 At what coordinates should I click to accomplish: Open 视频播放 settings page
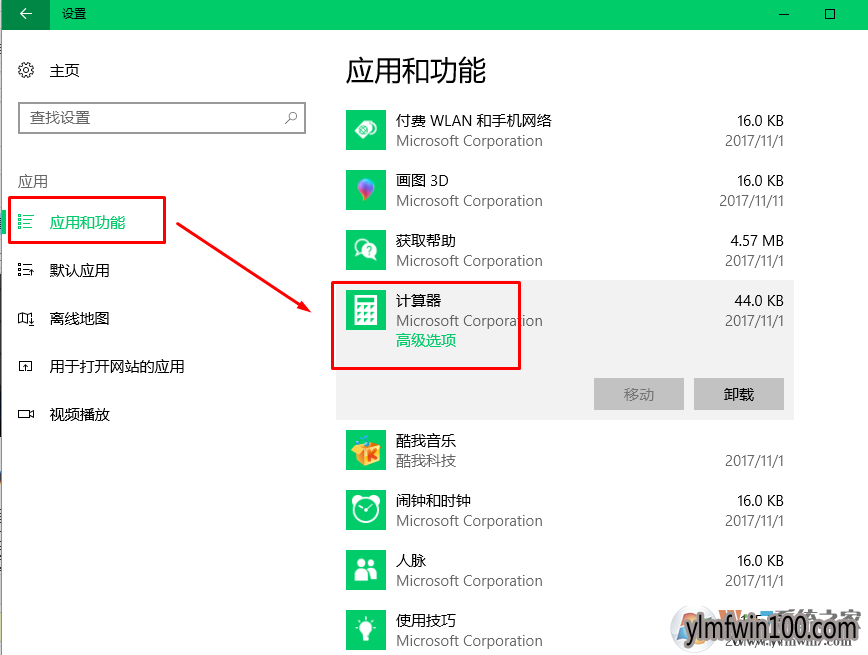click(x=80, y=414)
